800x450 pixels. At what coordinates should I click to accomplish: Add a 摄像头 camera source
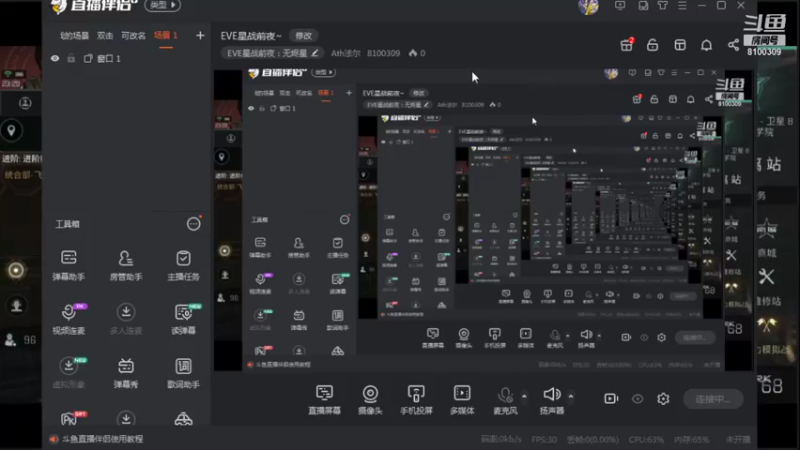[x=370, y=399]
